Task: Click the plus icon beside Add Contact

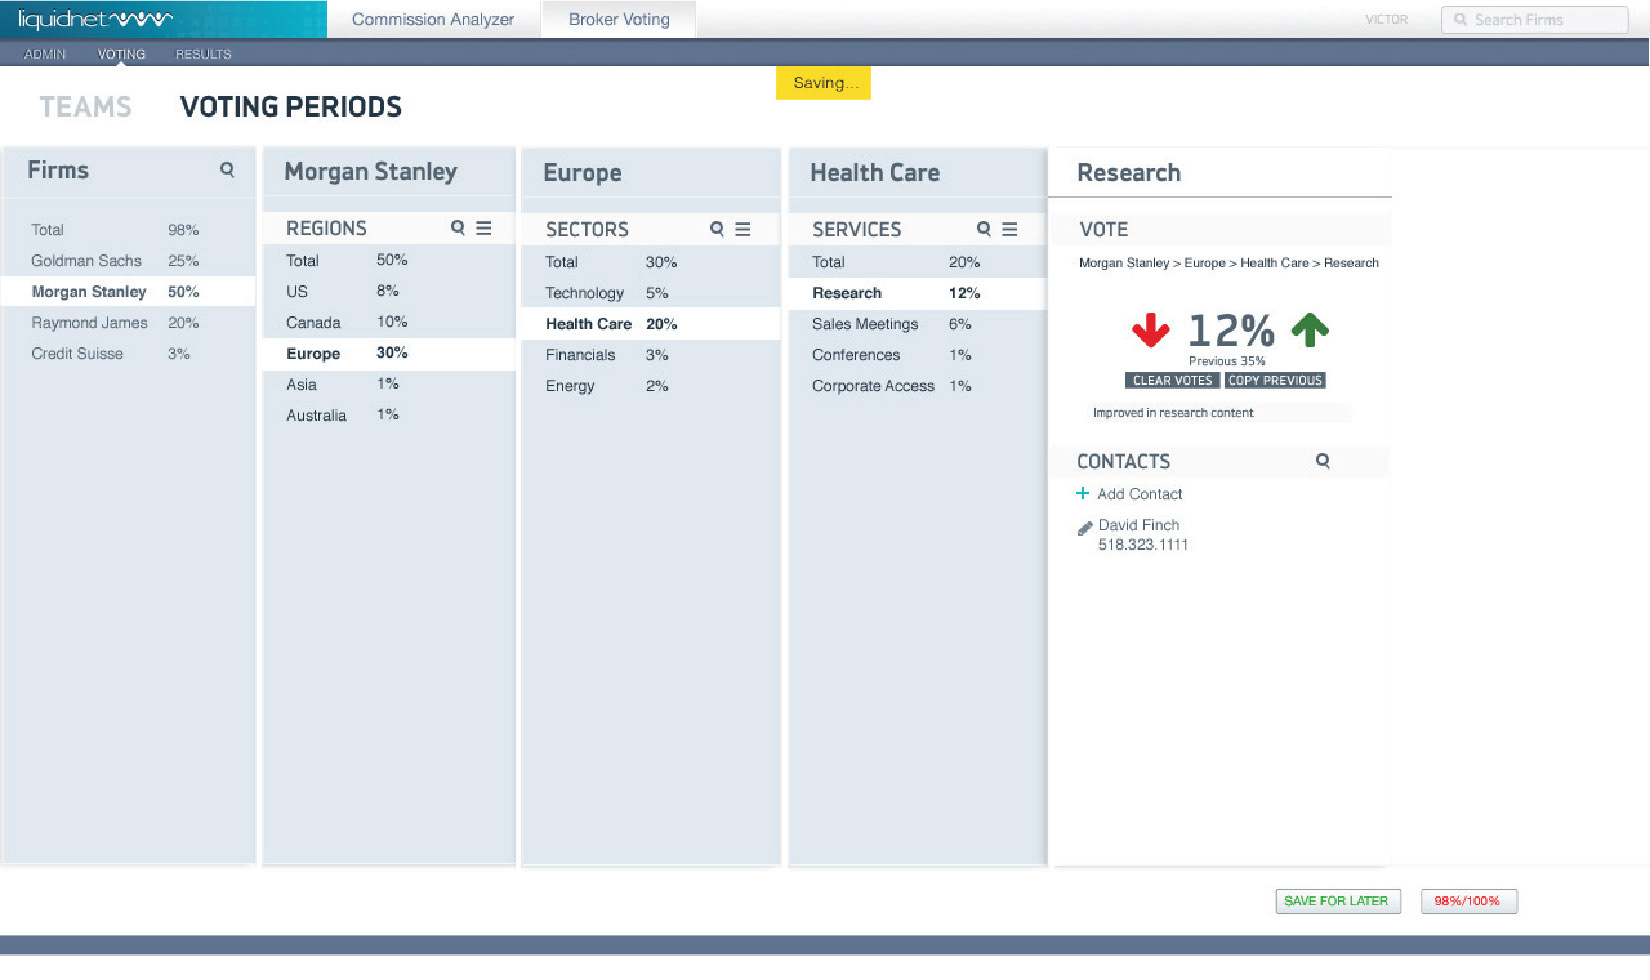Action: tap(1082, 493)
